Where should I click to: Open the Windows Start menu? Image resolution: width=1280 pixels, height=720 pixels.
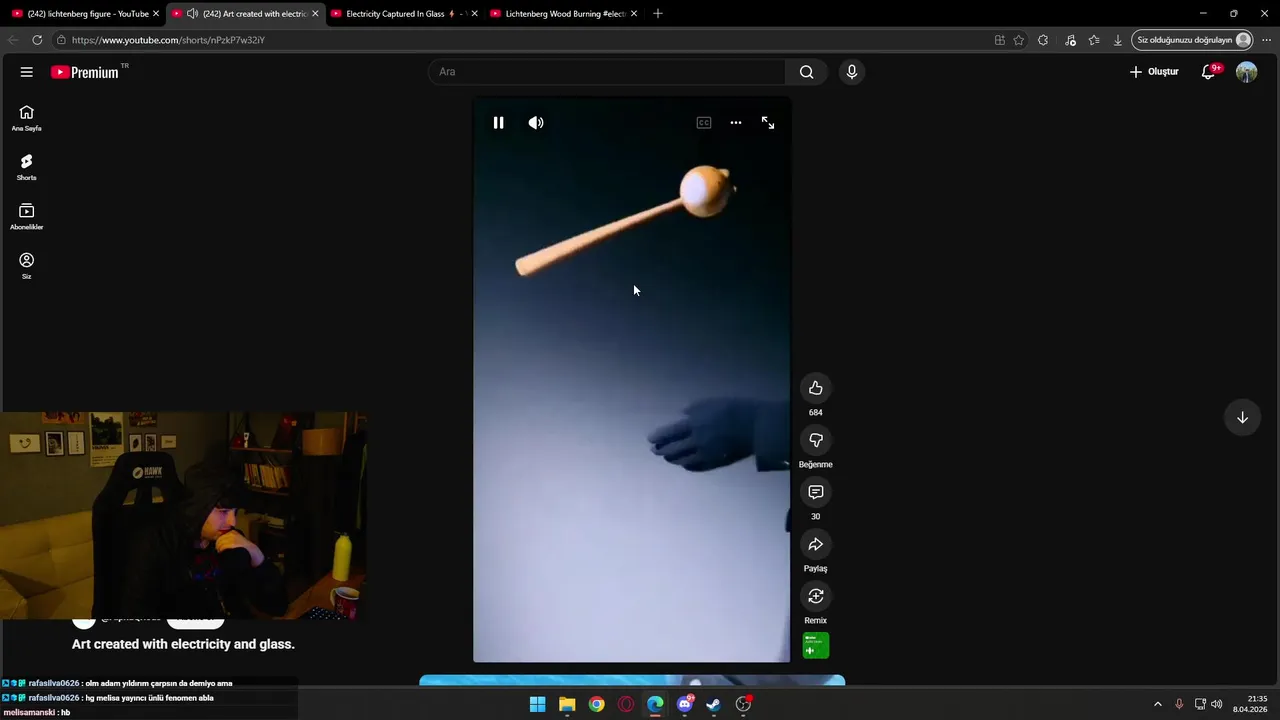[538, 704]
